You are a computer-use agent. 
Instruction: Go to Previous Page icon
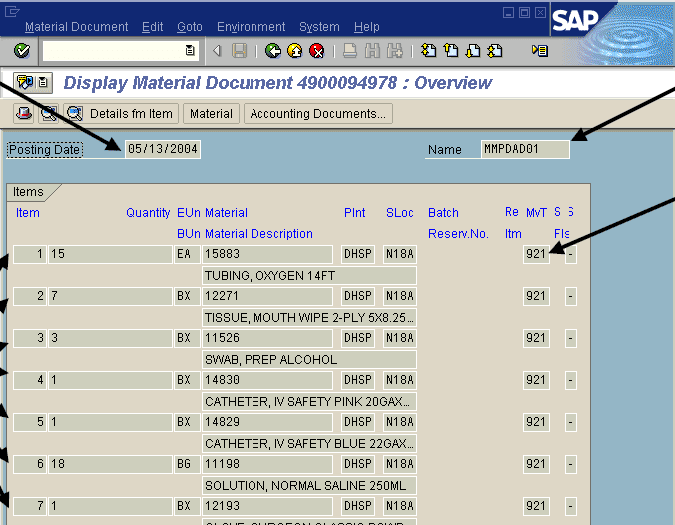(451, 51)
